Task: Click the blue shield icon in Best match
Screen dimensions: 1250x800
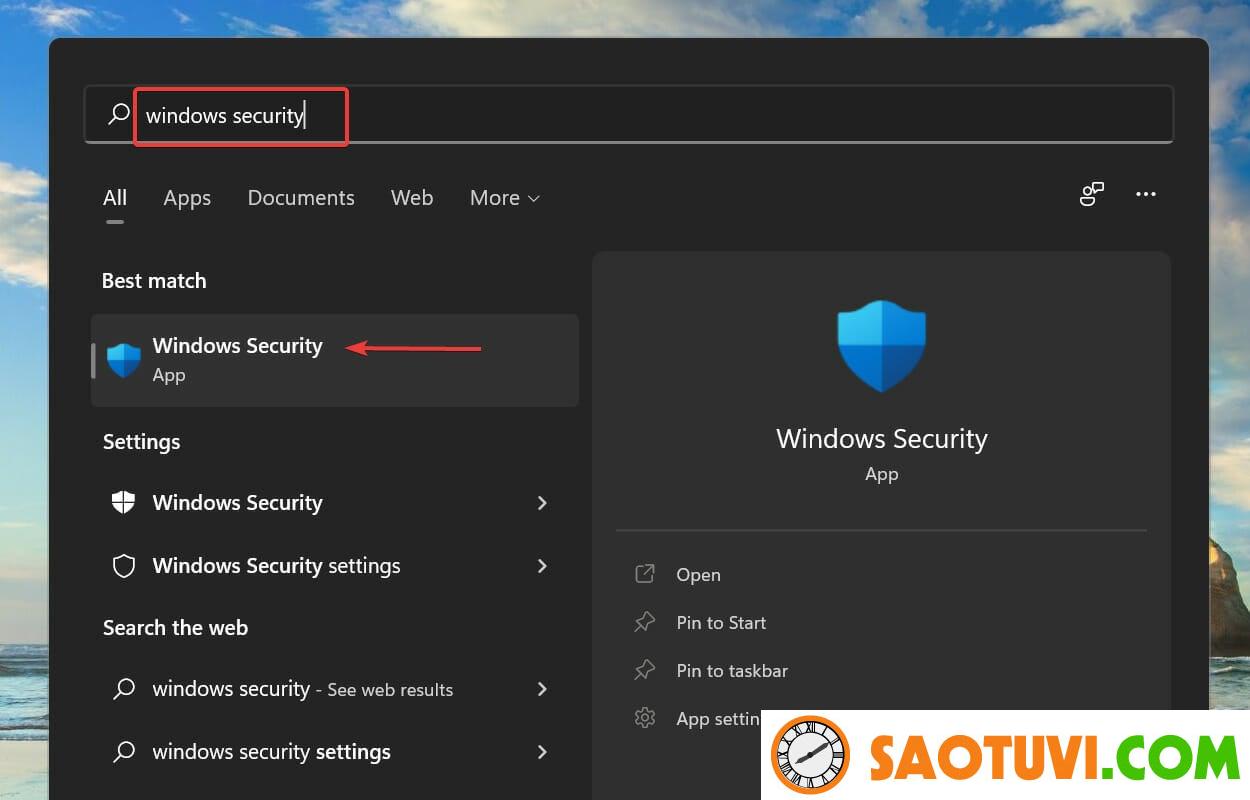Action: tap(124, 360)
